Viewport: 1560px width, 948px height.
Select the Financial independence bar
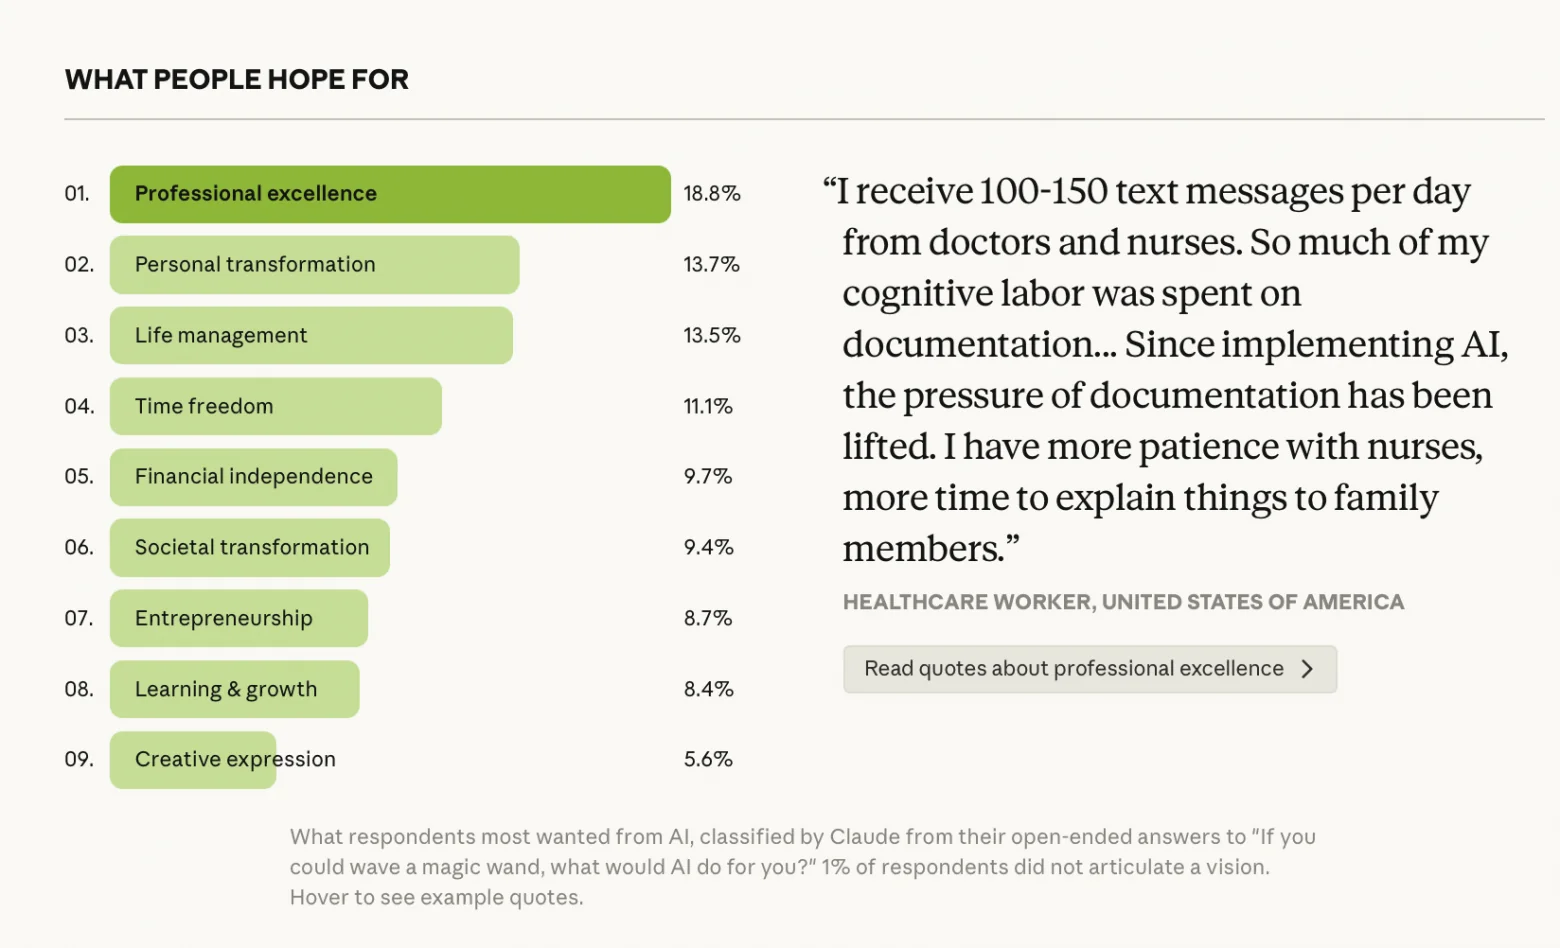[253, 477]
